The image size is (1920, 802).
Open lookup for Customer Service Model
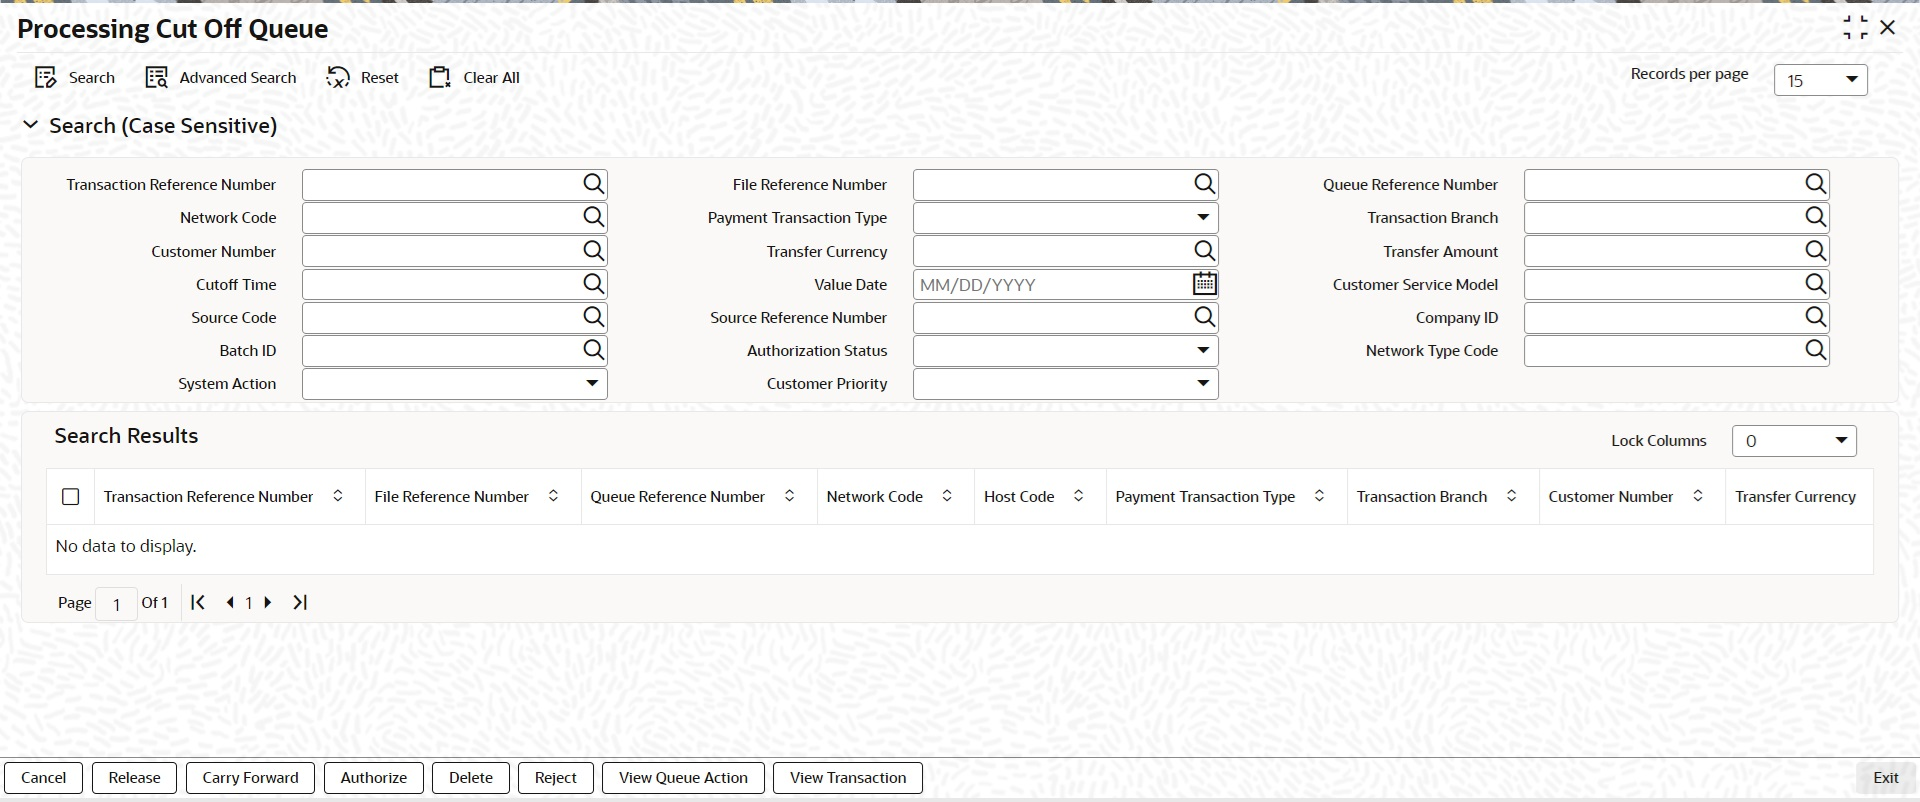click(x=1815, y=284)
